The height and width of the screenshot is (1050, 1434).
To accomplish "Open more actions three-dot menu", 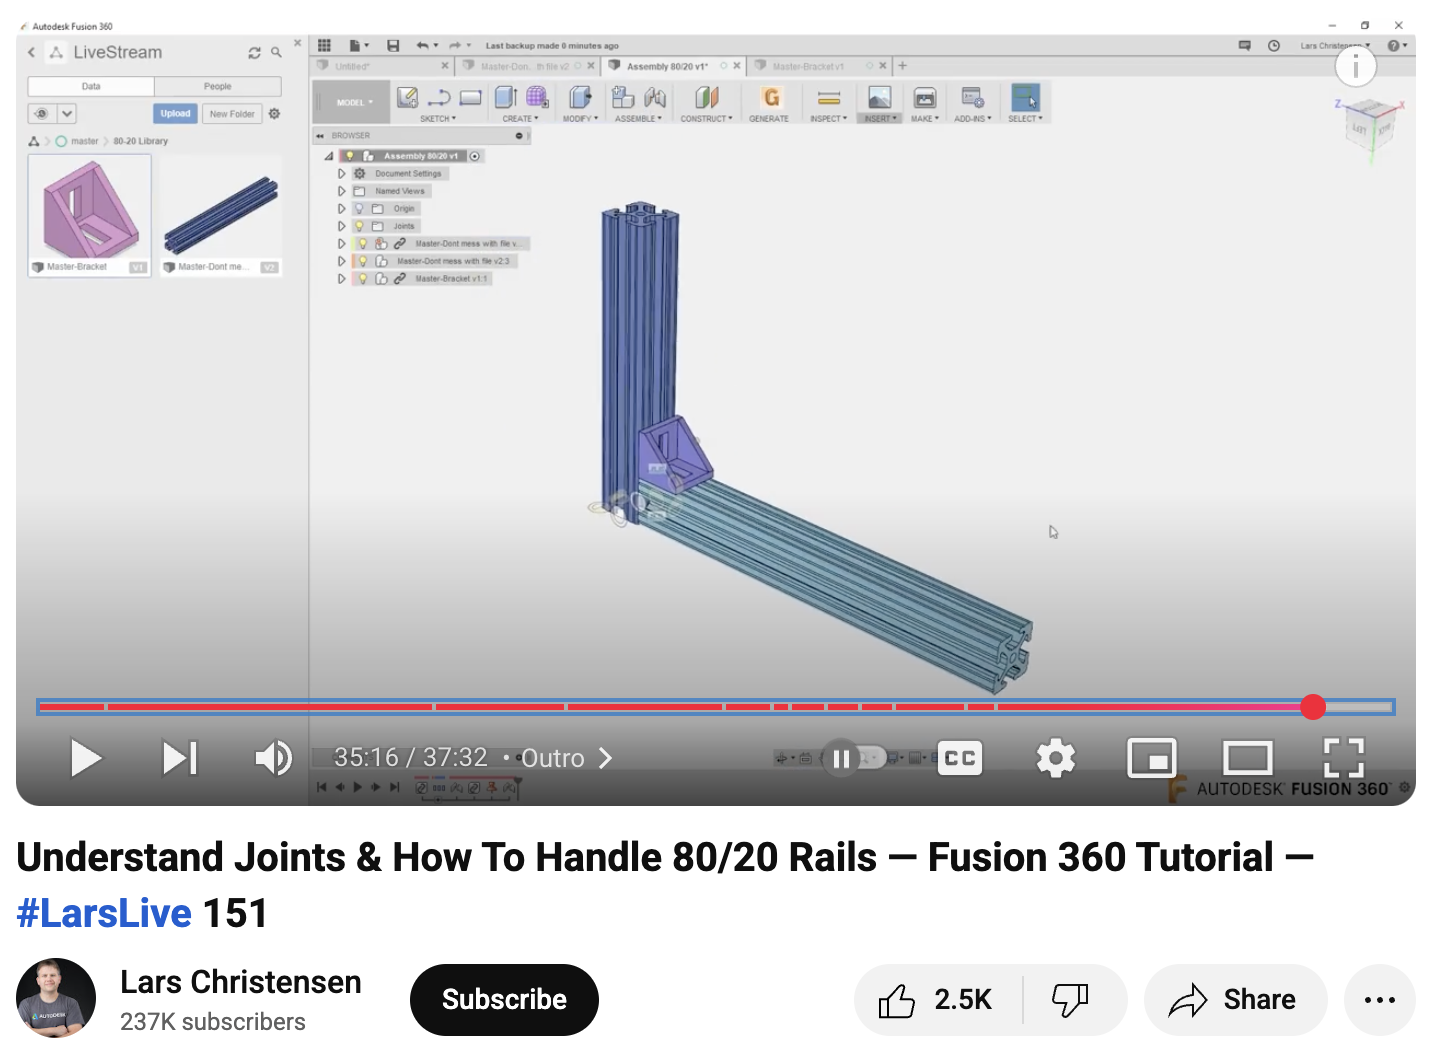I will (x=1379, y=1000).
